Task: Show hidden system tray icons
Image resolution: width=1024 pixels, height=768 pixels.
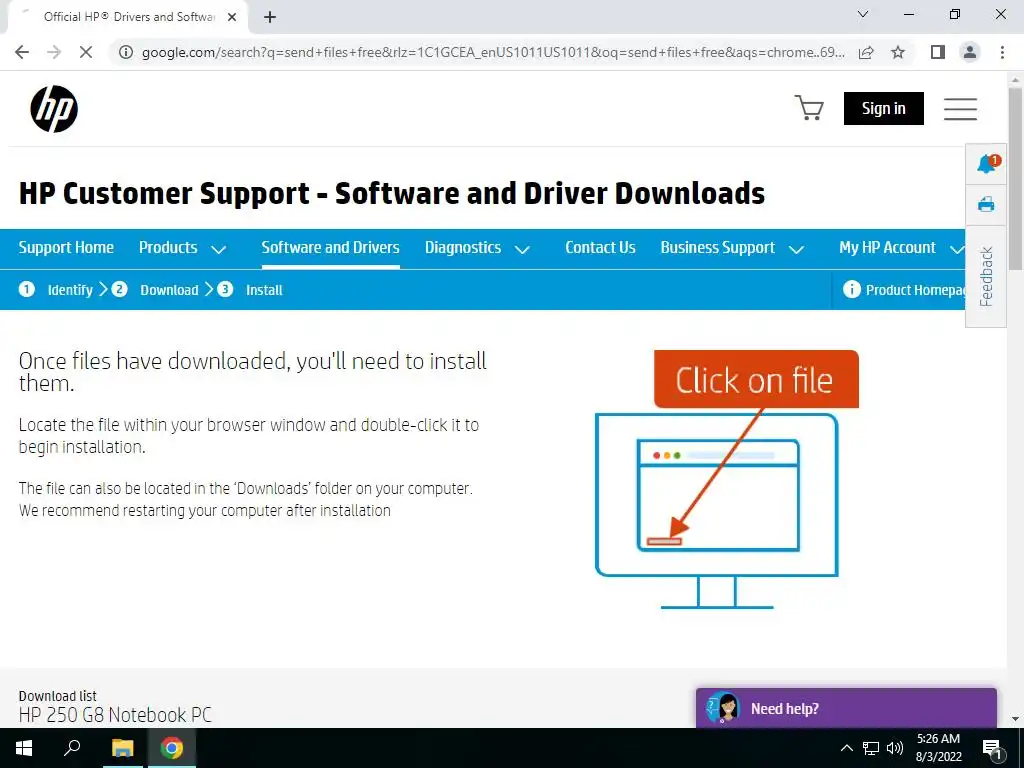Action: click(x=846, y=748)
